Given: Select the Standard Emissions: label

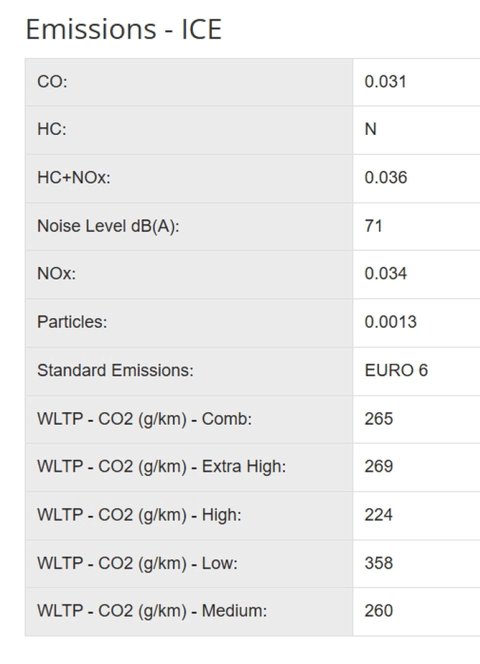Looking at the screenshot, I should 115,371.
